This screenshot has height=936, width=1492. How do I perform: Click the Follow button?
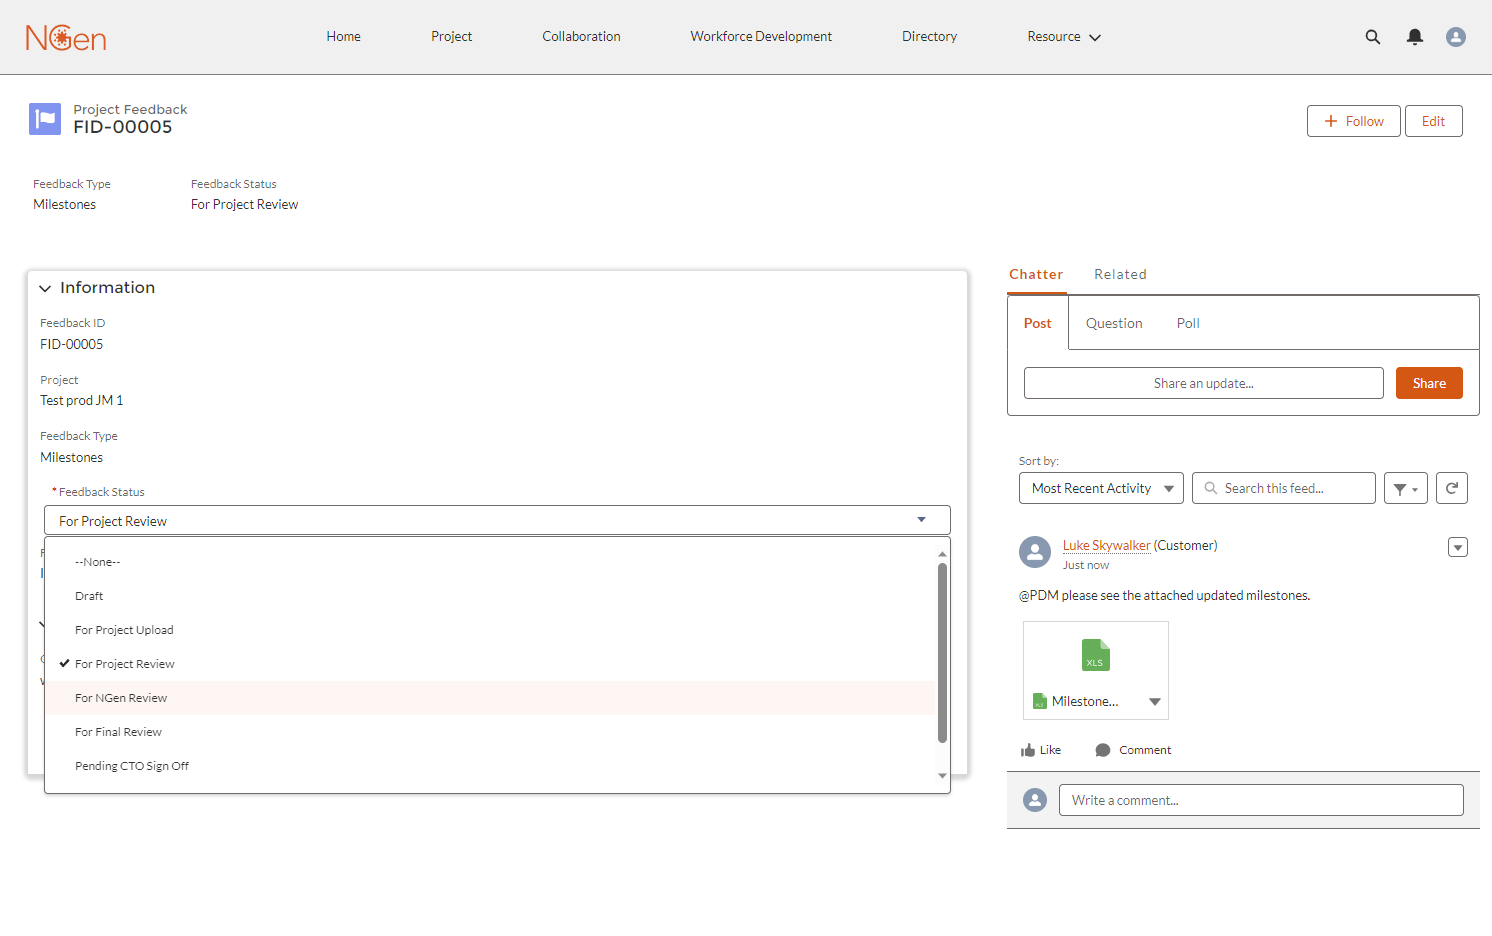point(1354,121)
